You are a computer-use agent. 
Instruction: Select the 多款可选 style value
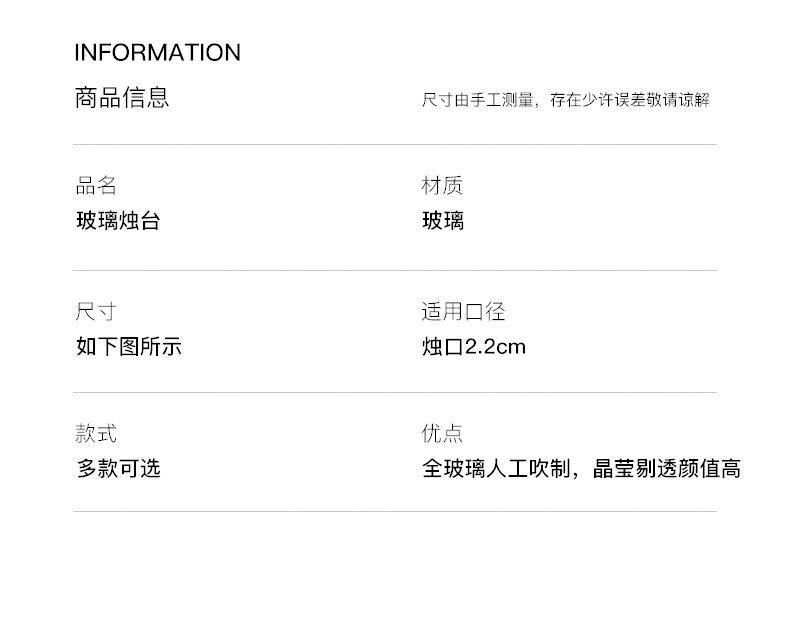[118, 469]
